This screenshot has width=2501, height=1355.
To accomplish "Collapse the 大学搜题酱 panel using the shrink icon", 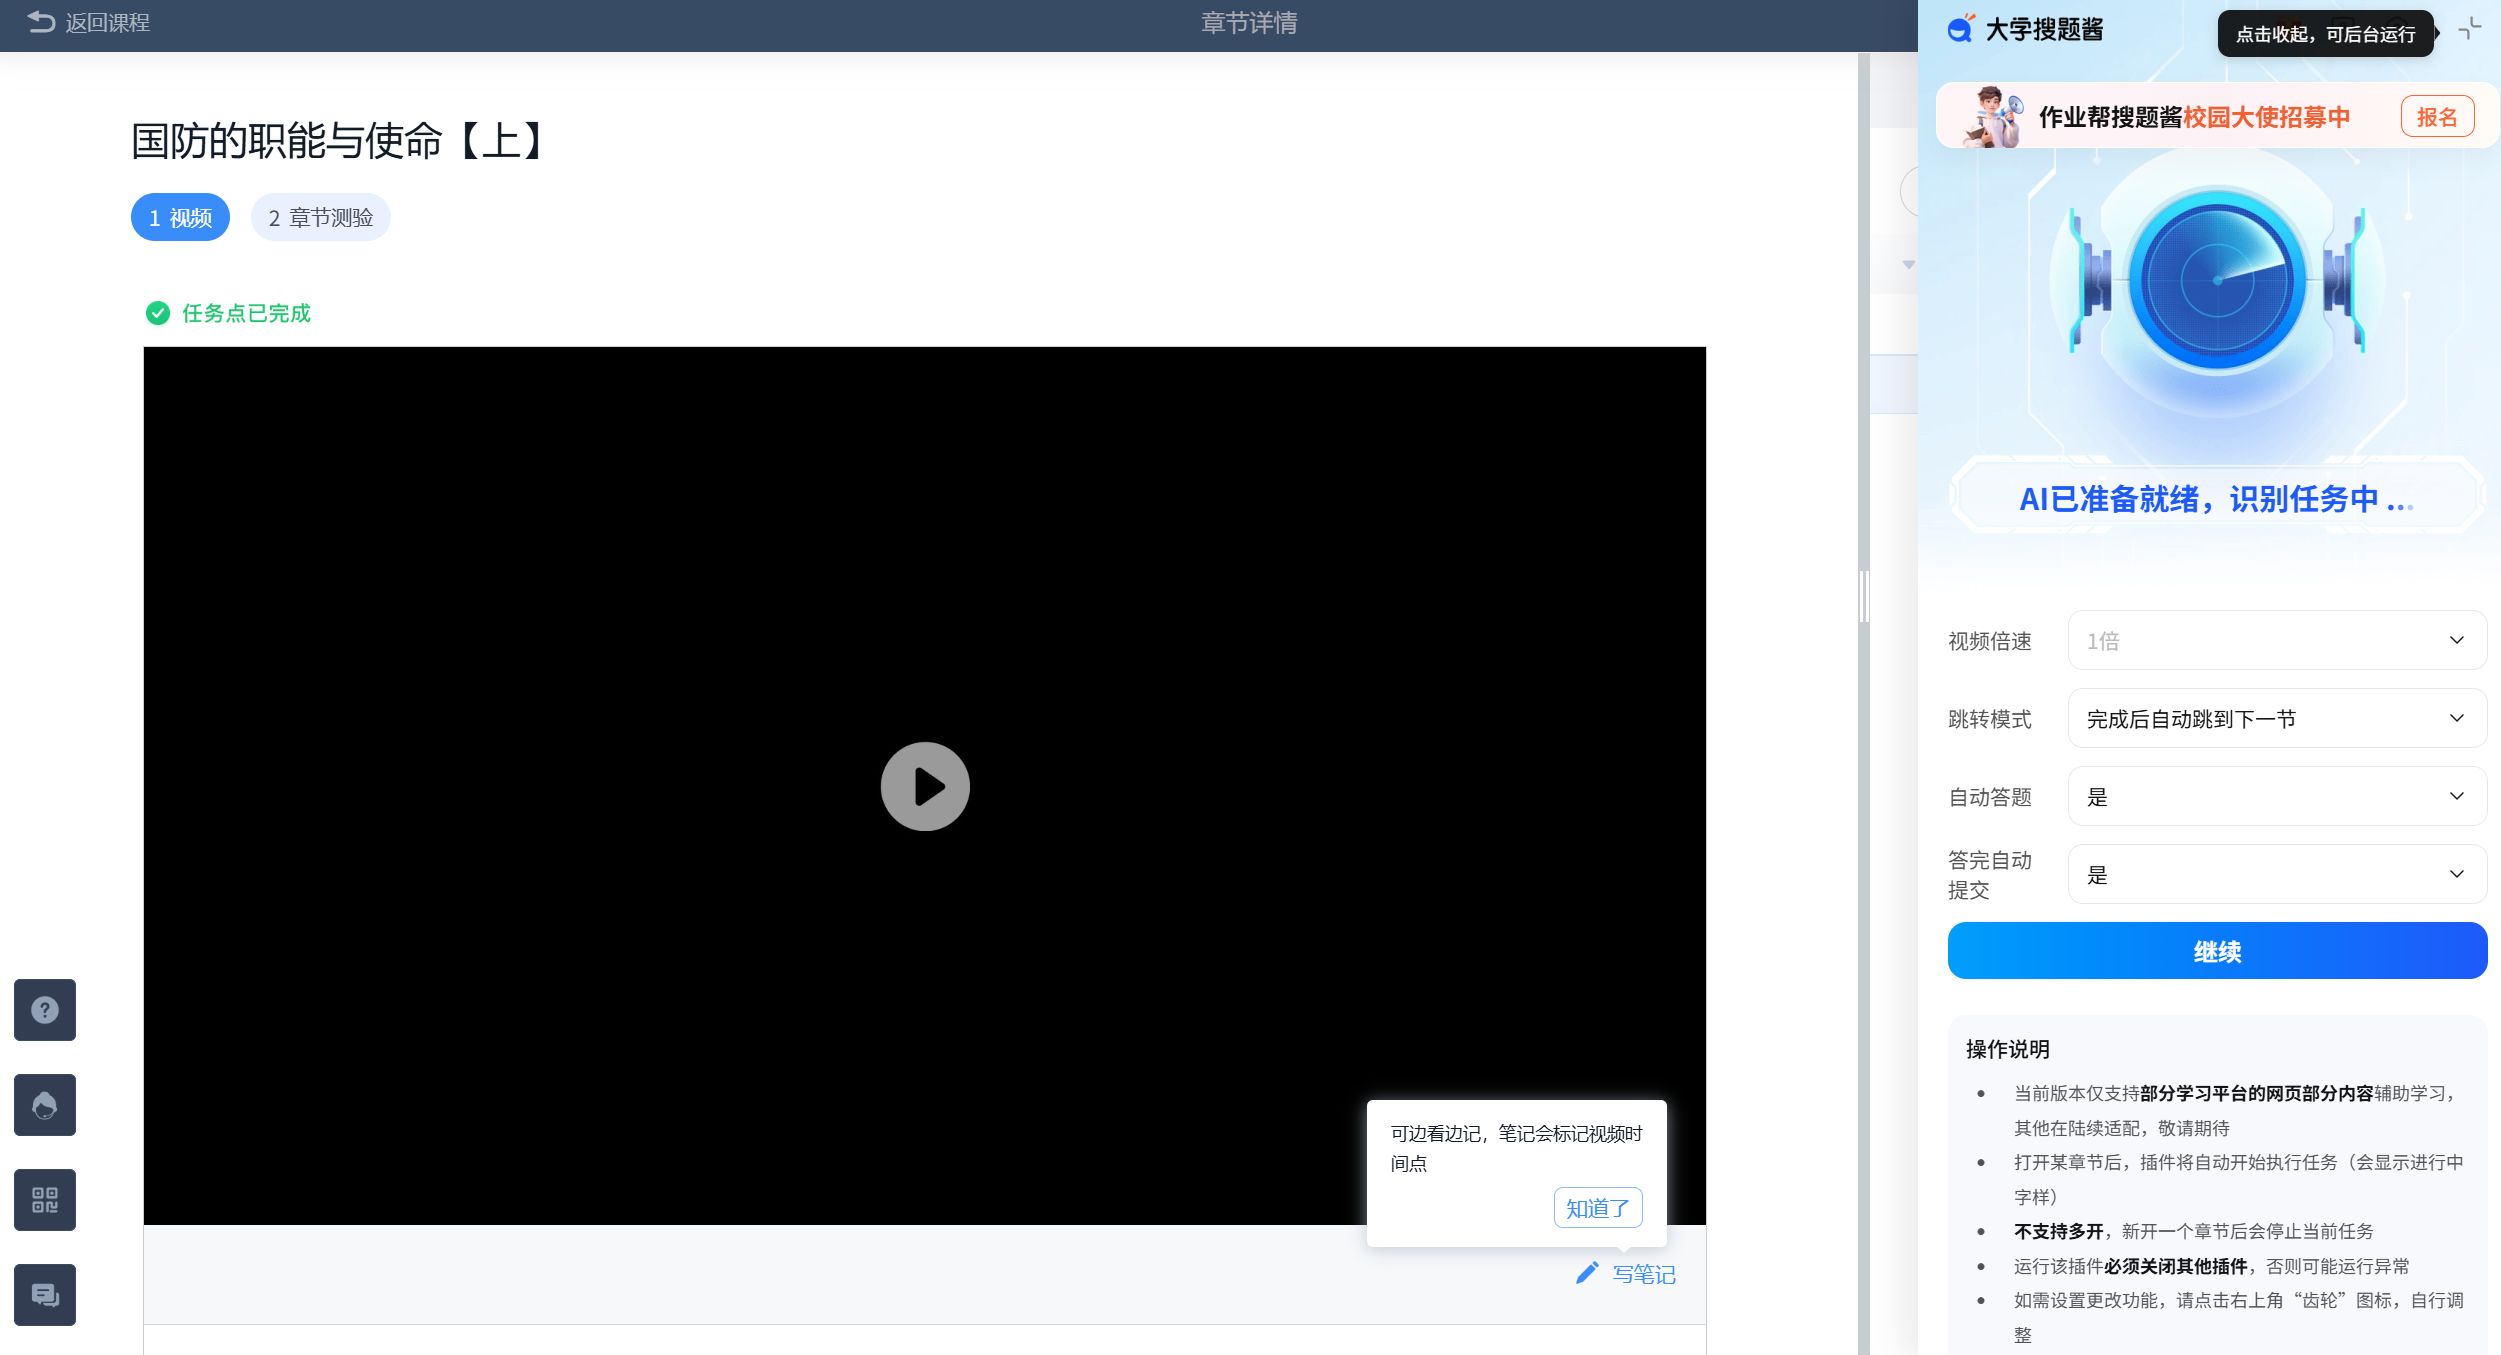I will (2470, 29).
